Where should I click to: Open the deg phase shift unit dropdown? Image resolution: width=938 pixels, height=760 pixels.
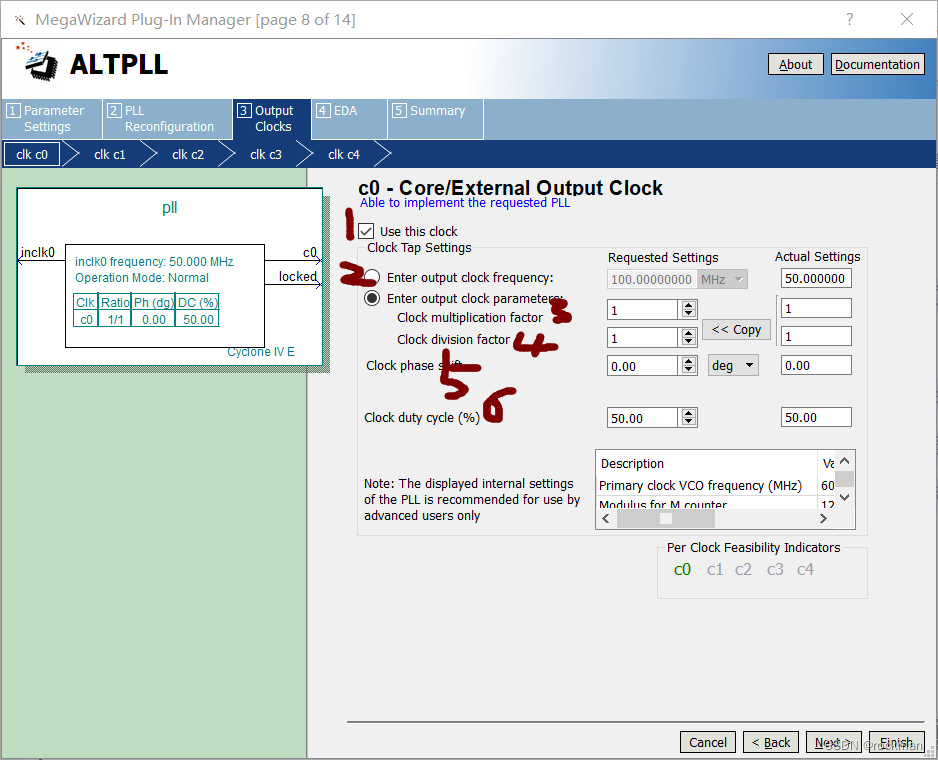pos(733,365)
